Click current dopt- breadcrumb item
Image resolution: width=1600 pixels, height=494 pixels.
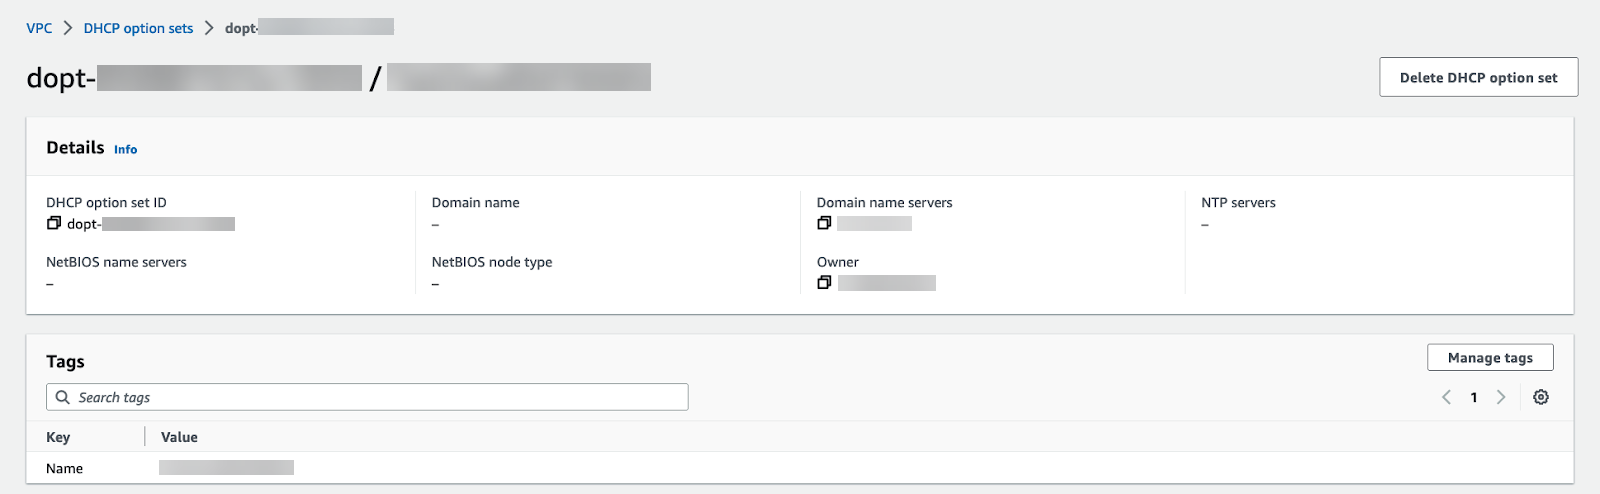tap(308, 28)
